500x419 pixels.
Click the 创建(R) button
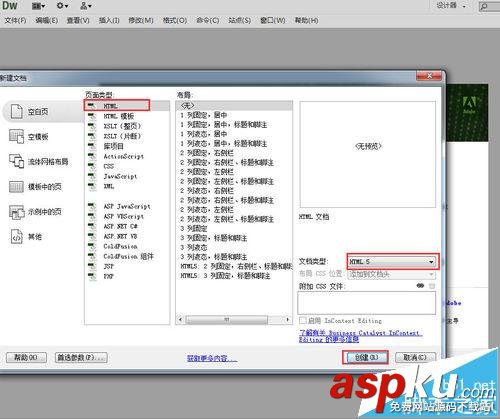click(x=366, y=358)
